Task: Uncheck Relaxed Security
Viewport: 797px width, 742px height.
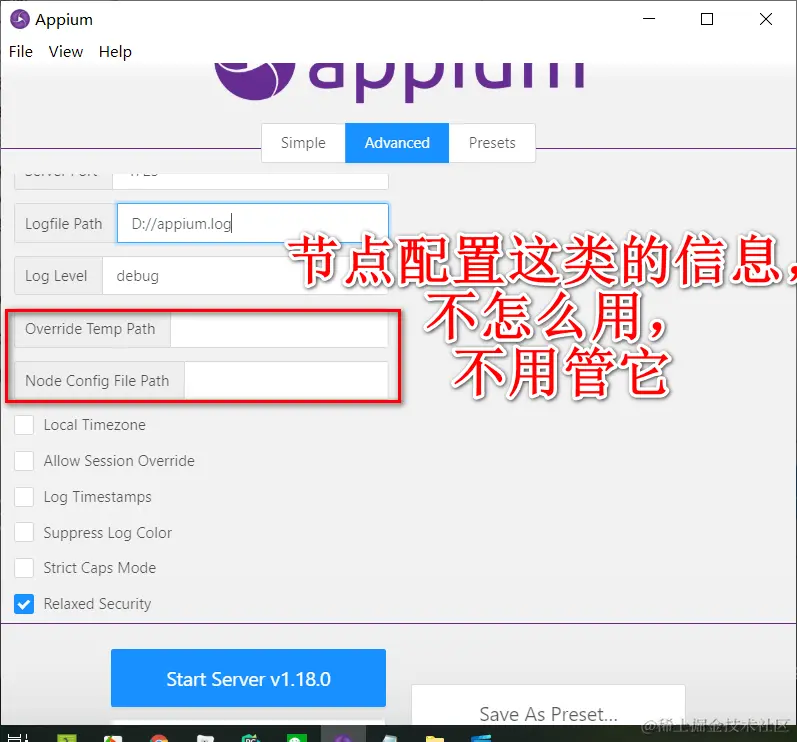Action: coord(24,604)
